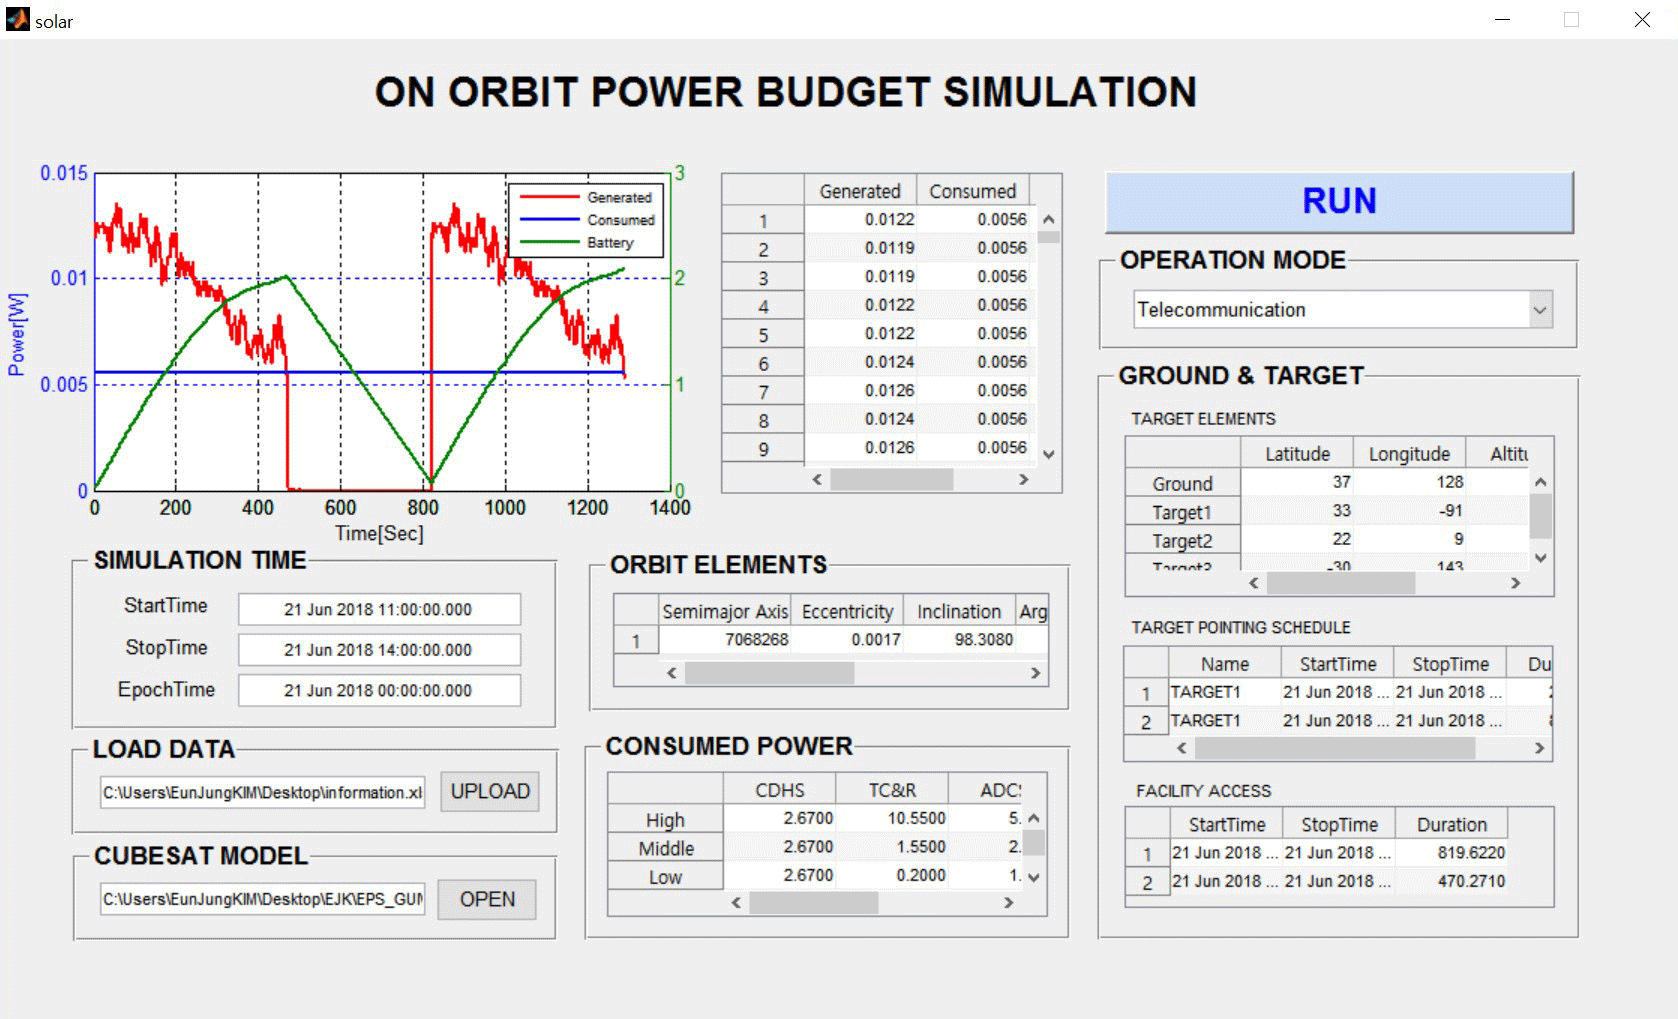Image resolution: width=1678 pixels, height=1019 pixels.
Task: Click High row TC&R value 10.5500
Action: [x=892, y=818]
